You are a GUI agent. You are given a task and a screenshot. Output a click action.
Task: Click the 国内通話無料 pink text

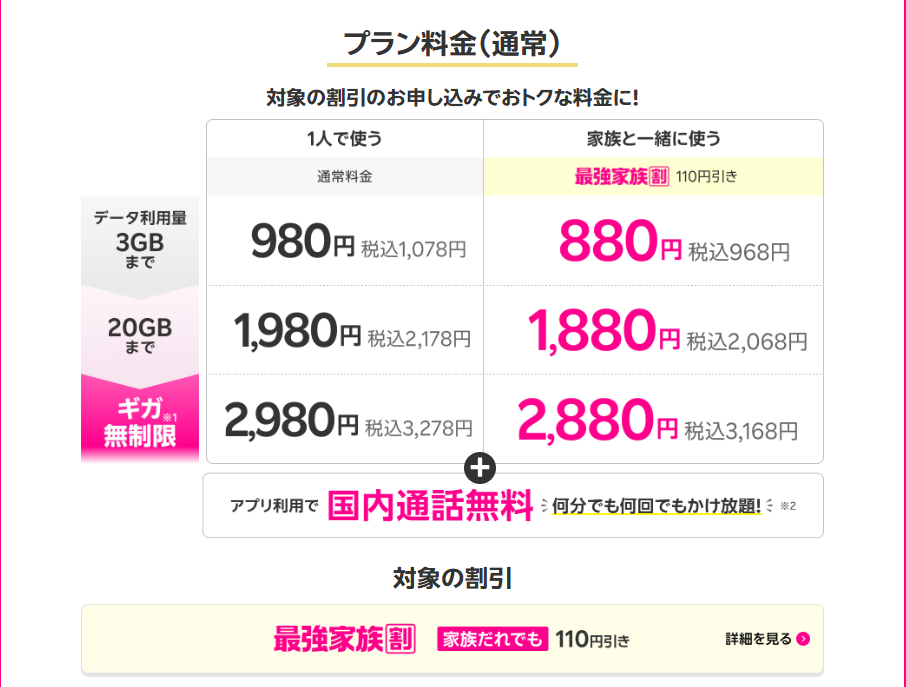click(429, 506)
